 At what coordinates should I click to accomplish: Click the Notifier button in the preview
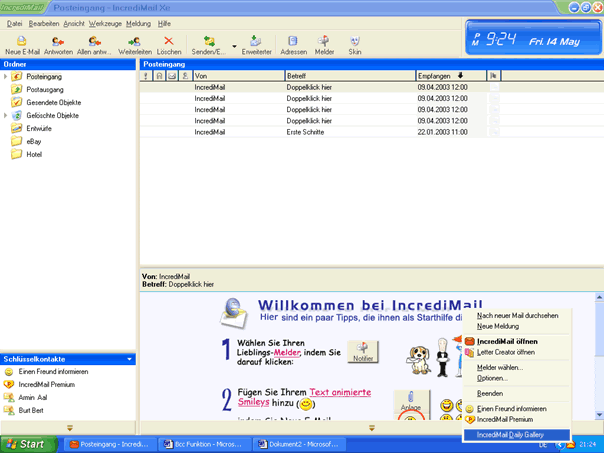point(362,352)
